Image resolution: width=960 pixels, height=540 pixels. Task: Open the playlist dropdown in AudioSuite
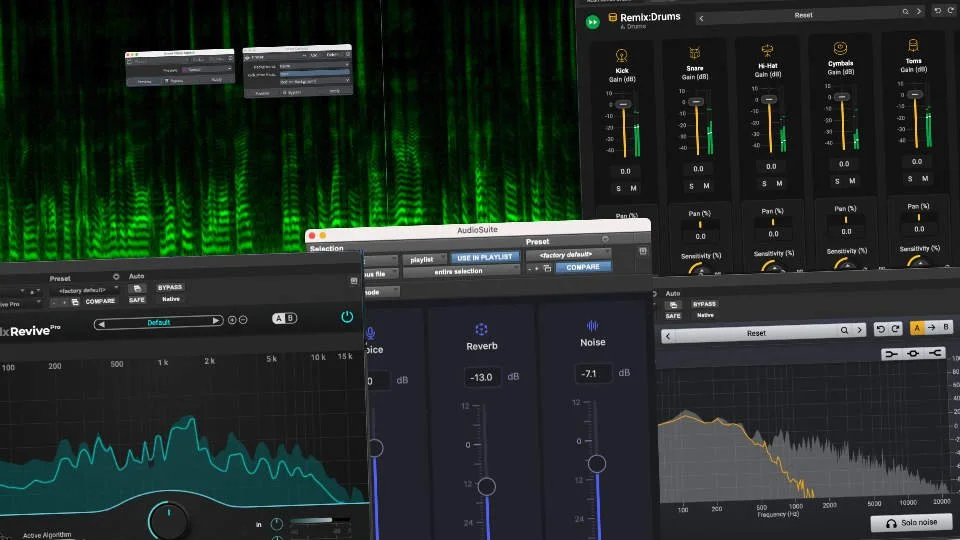[424, 260]
